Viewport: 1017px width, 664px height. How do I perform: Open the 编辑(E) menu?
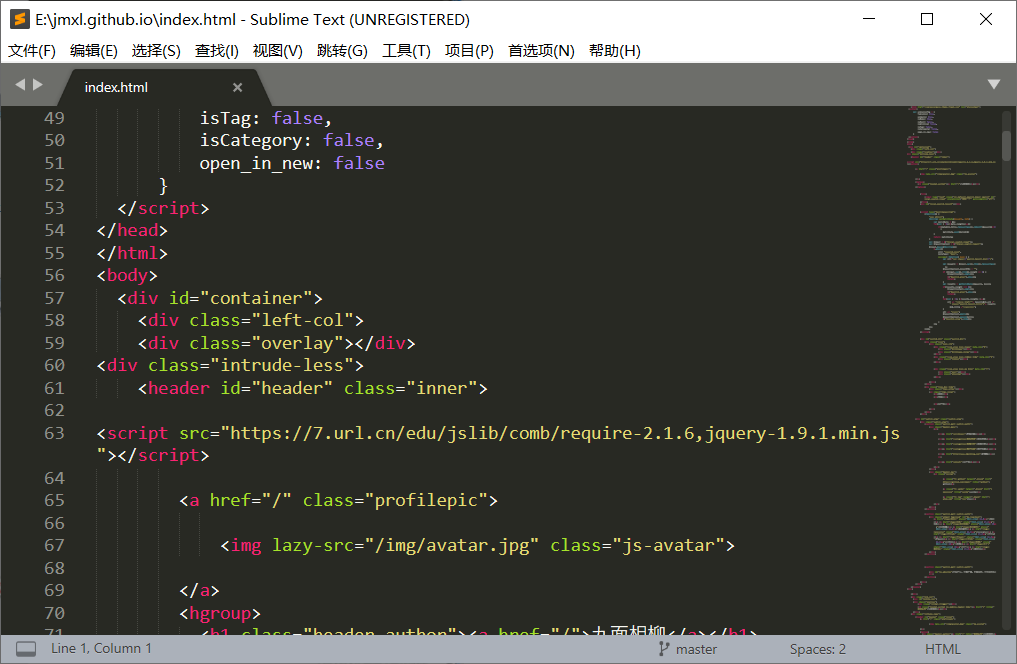click(94, 51)
